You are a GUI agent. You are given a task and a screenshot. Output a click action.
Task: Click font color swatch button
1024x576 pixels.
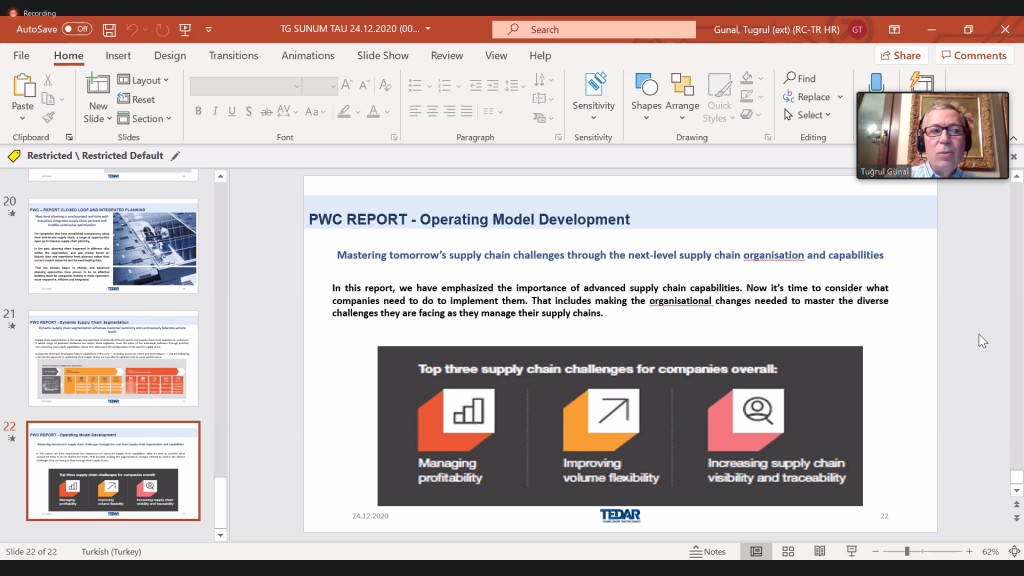click(x=373, y=112)
